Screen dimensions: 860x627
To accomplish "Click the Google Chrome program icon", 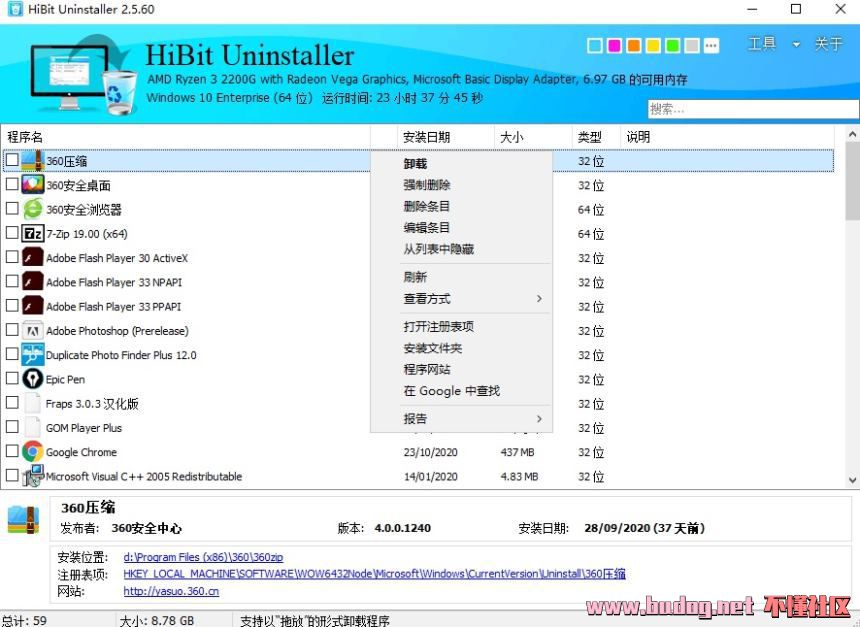I will (x=32, y=451).
